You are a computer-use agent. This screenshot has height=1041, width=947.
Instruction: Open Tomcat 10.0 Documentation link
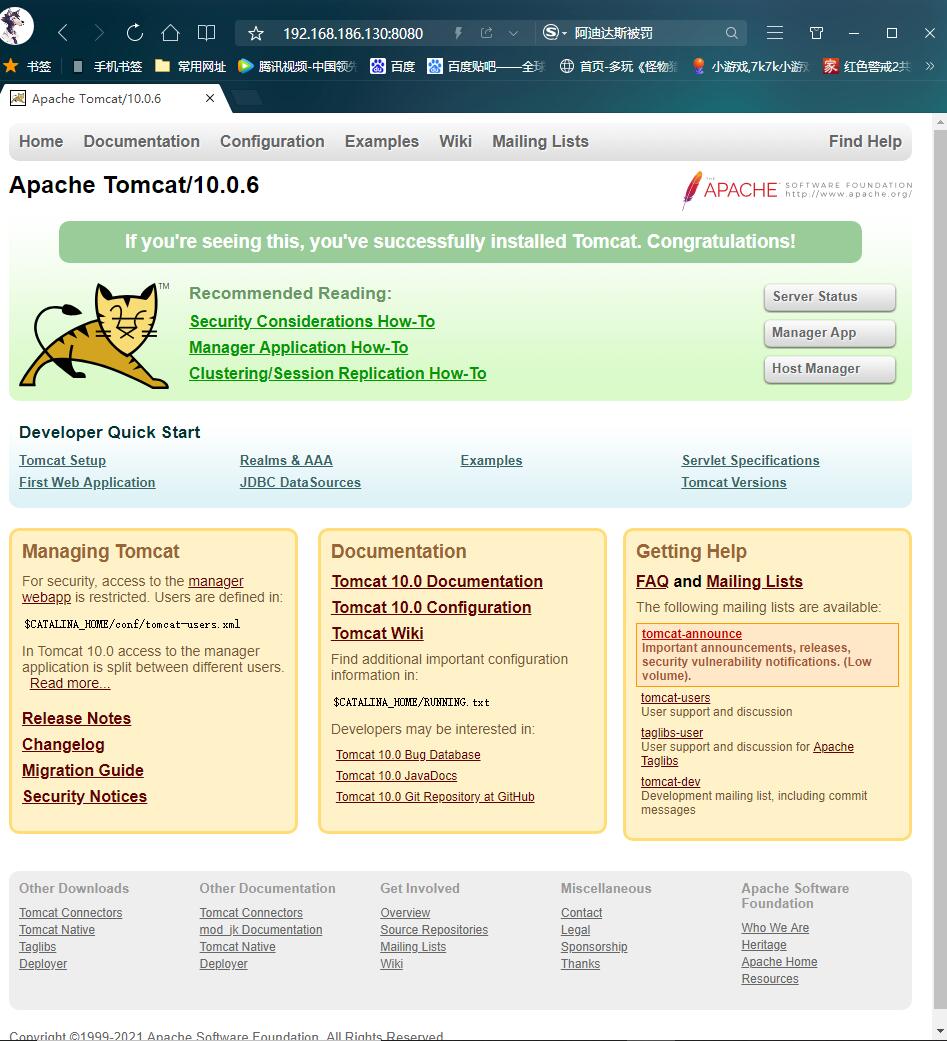coord(437,582)
